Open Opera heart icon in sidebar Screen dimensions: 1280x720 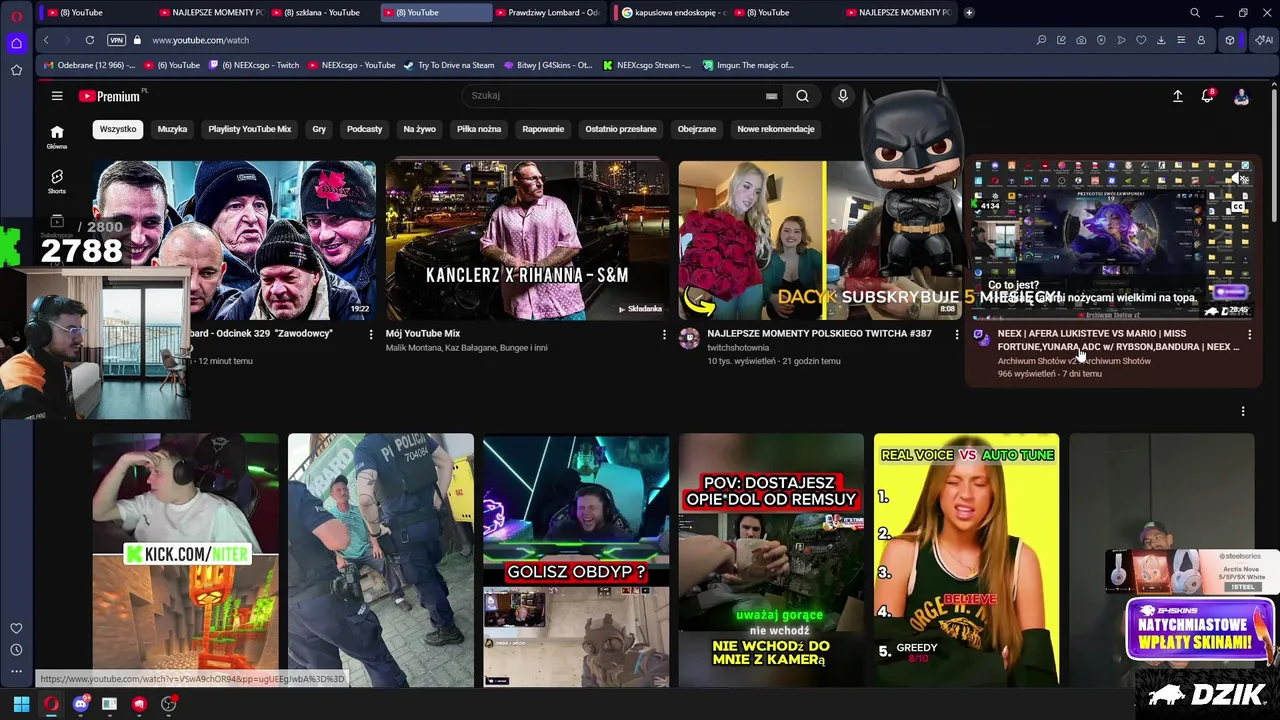coord(16,628)
